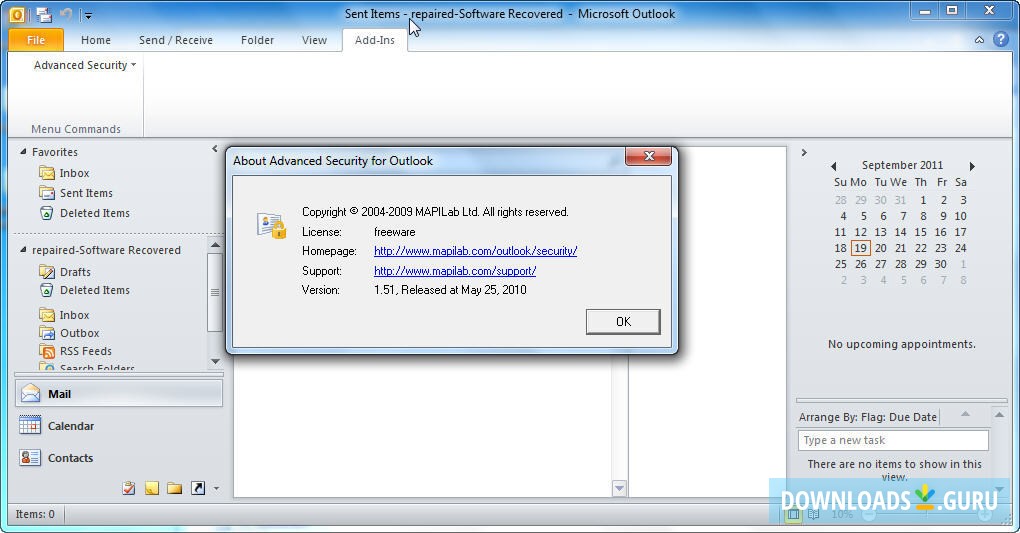This screenshot has height=533, width=1020.
Task: Select September 19 in the date navigator
Action: [x=860, y=248]
